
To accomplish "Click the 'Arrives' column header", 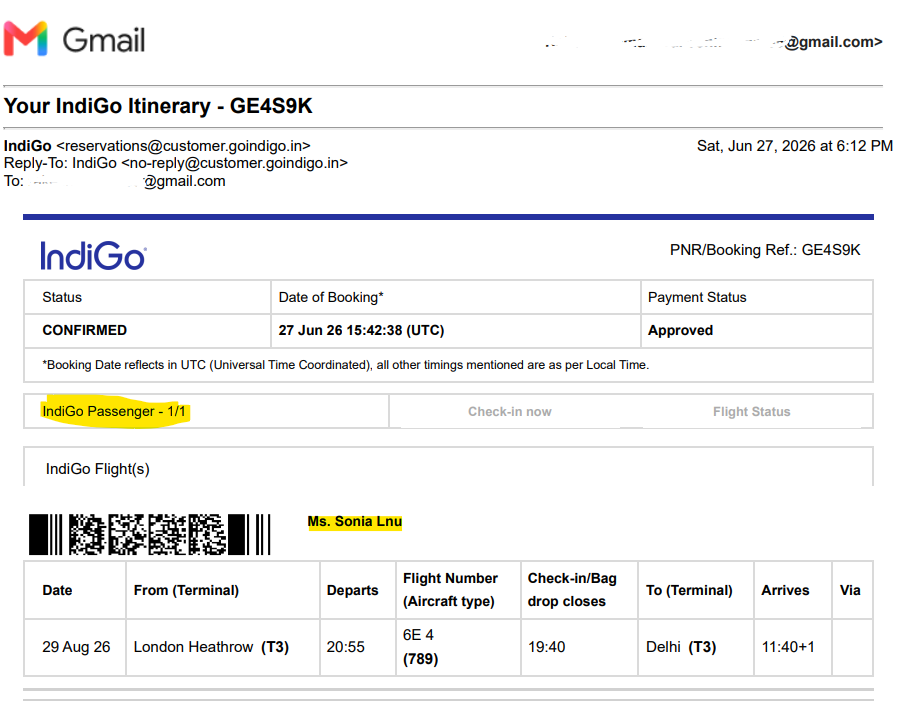I will tap(785, 590).
